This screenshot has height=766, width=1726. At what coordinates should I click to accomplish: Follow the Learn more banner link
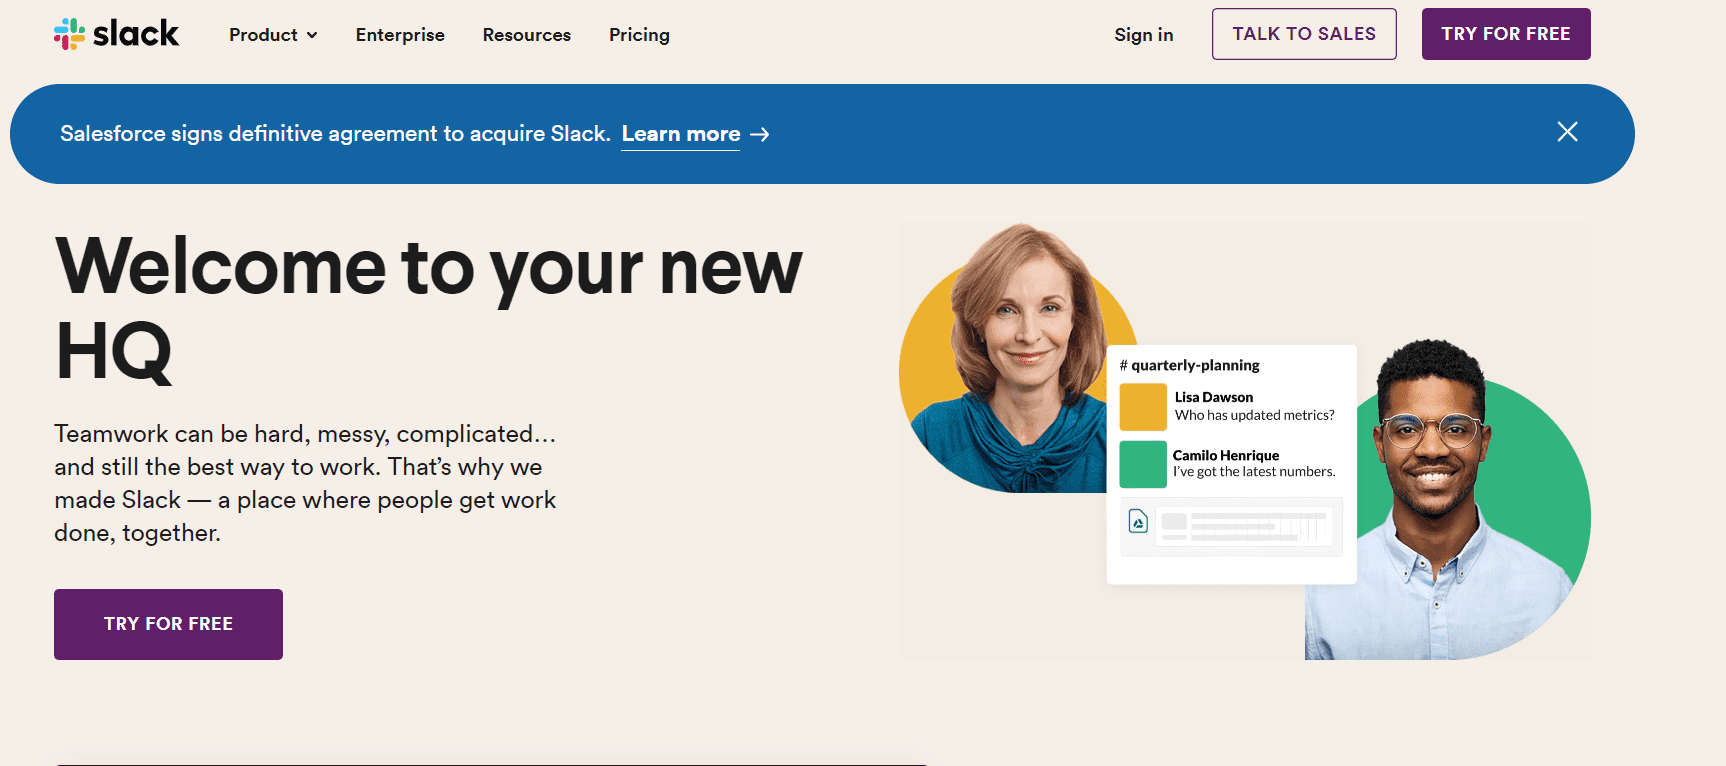(x=680, y=134)
